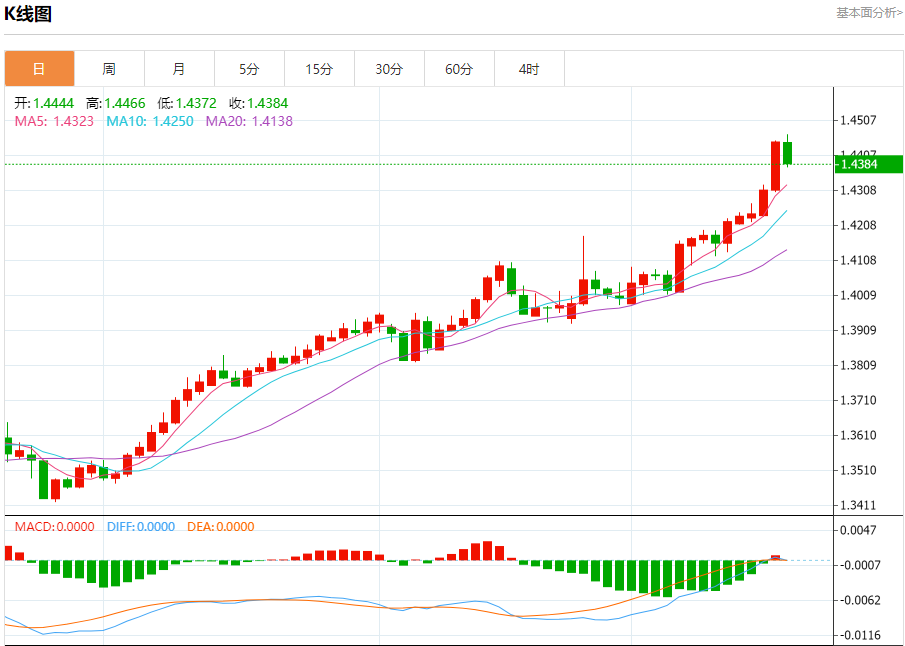Click the 1.3411 price axis label
Viewport: 905px width, 646px height.
[x=858, y=506]
